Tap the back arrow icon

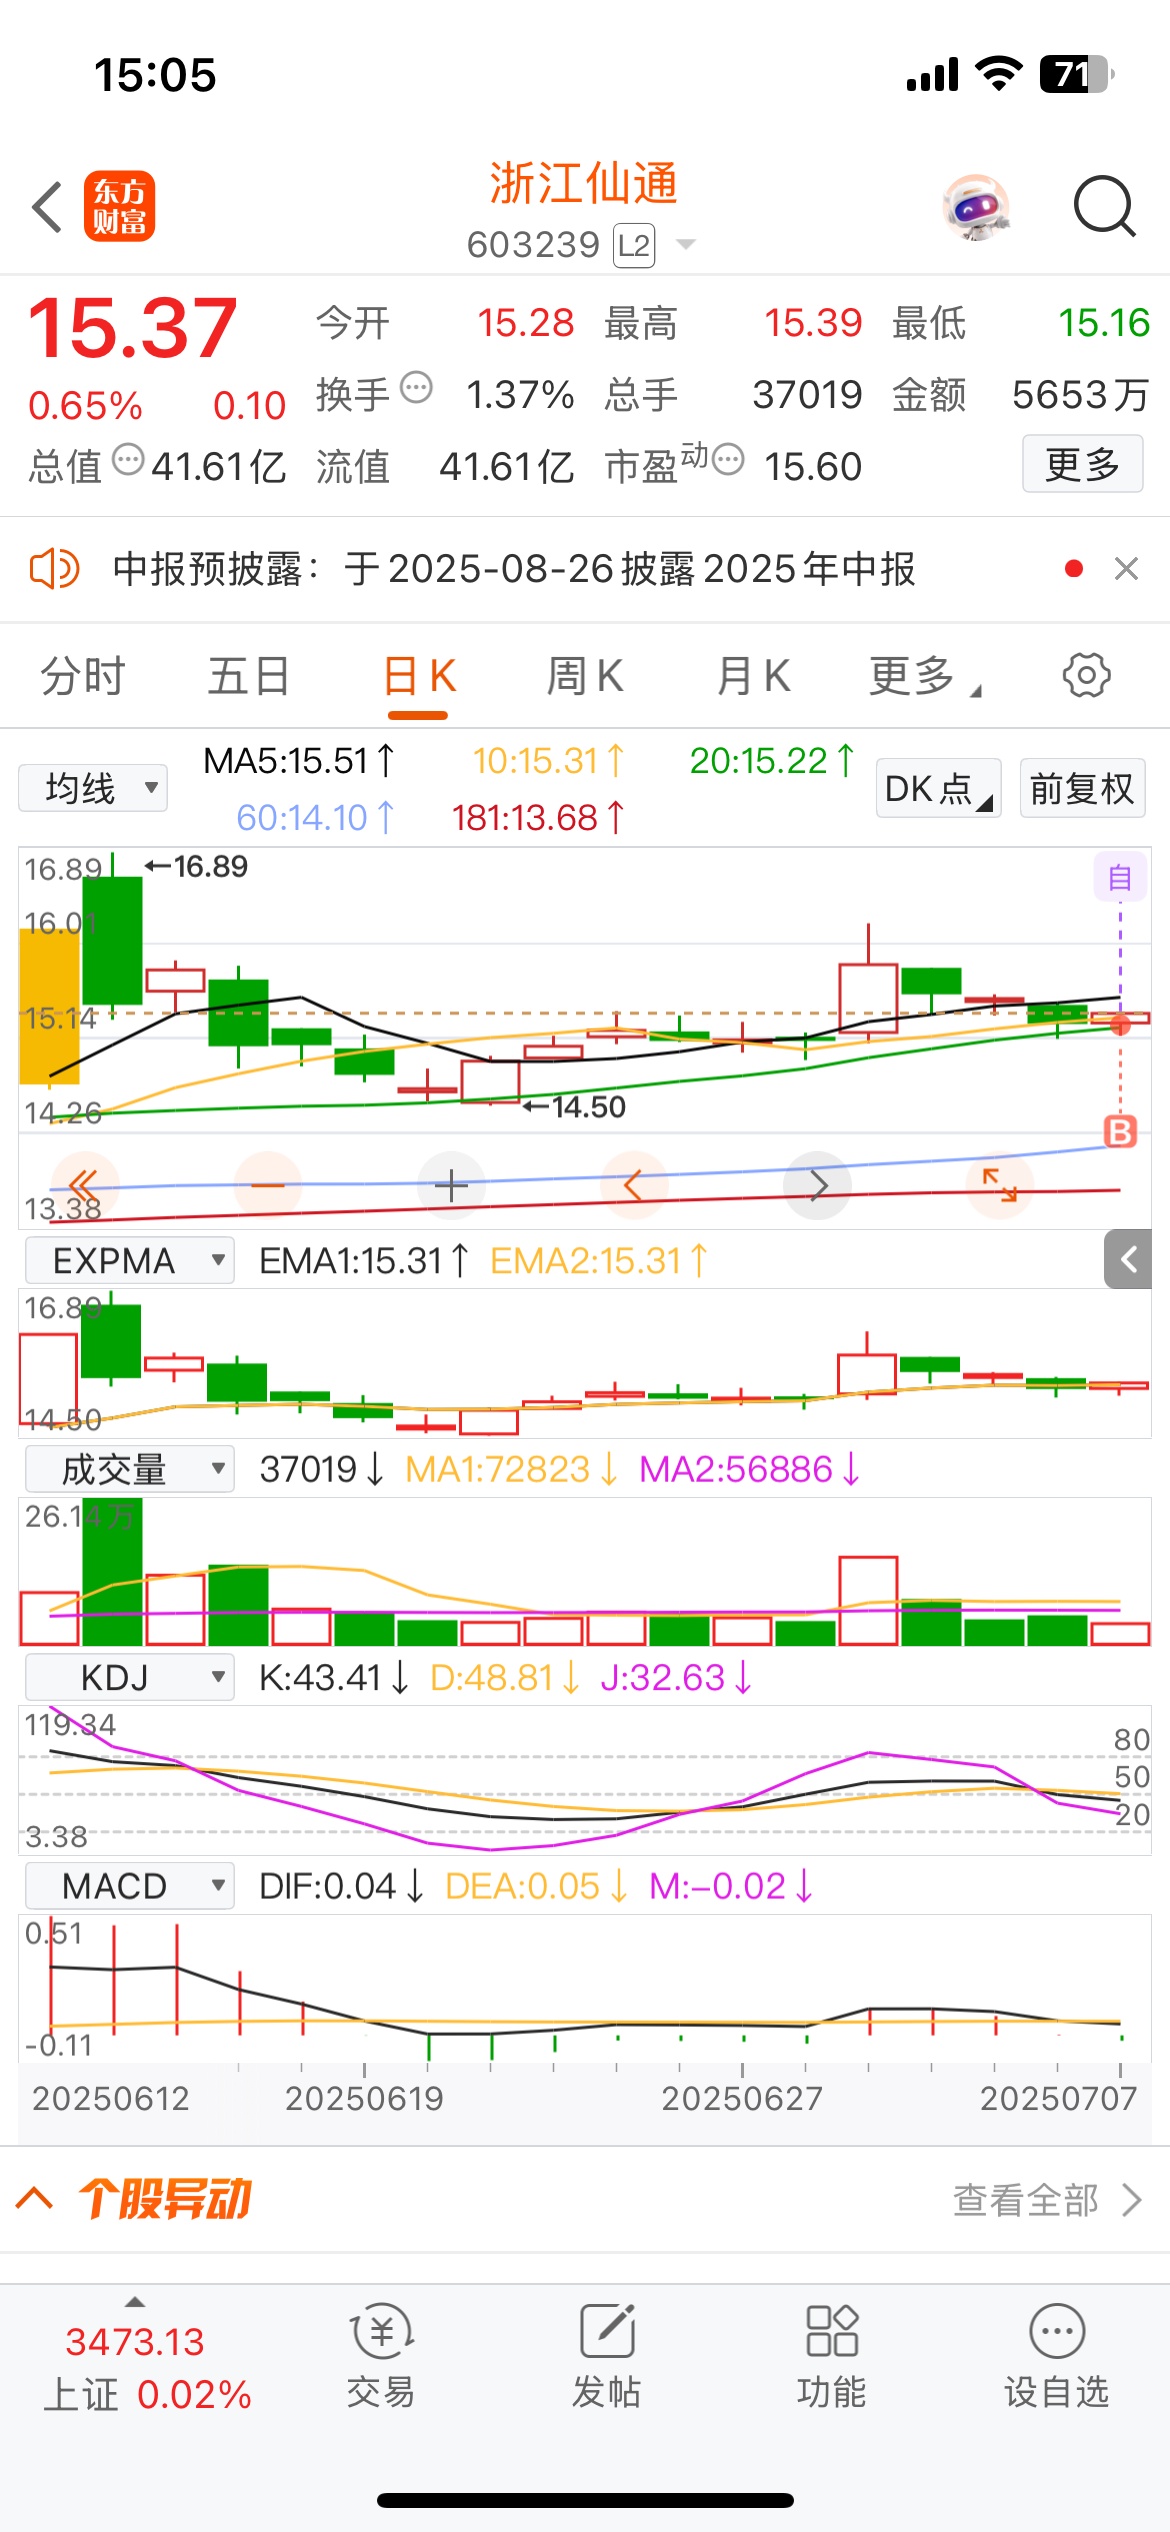click(47, 207)
